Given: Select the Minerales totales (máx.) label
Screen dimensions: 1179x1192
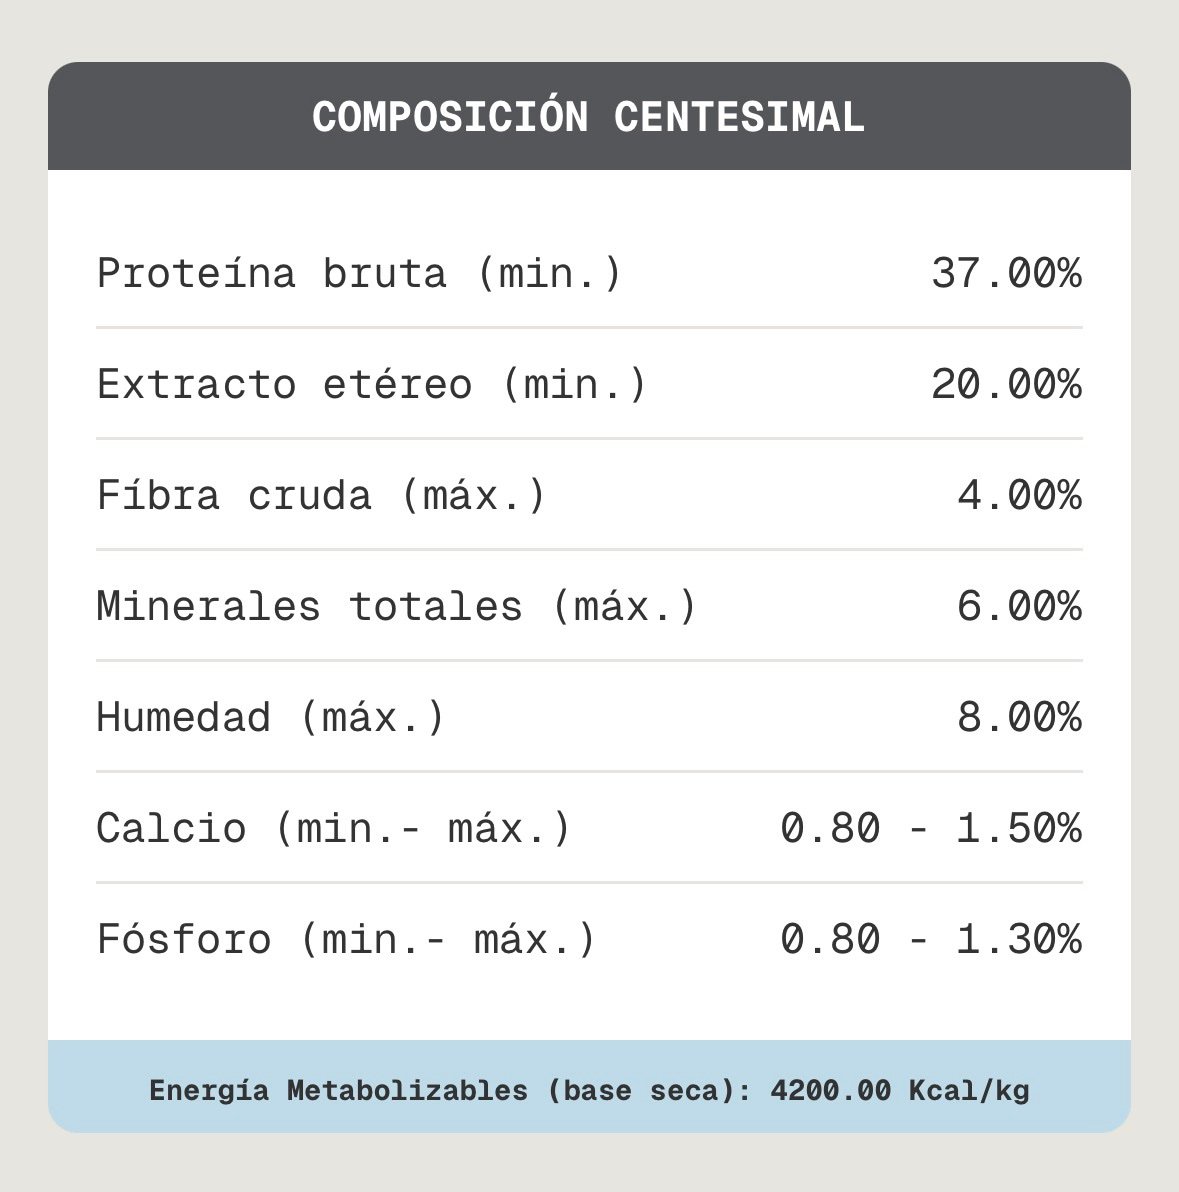Looking at the screenshot, I should pos(396,606).
